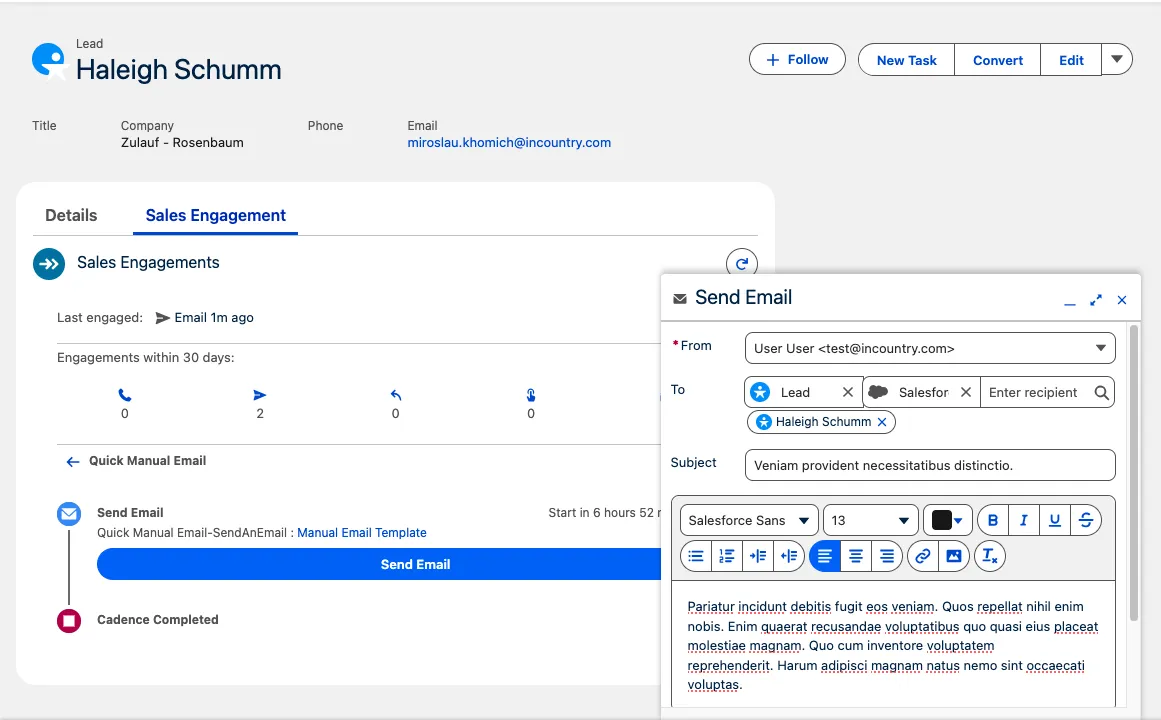Toggle bold formatting
Screen dimensions: 1161x720
click(x=992, y=520)
